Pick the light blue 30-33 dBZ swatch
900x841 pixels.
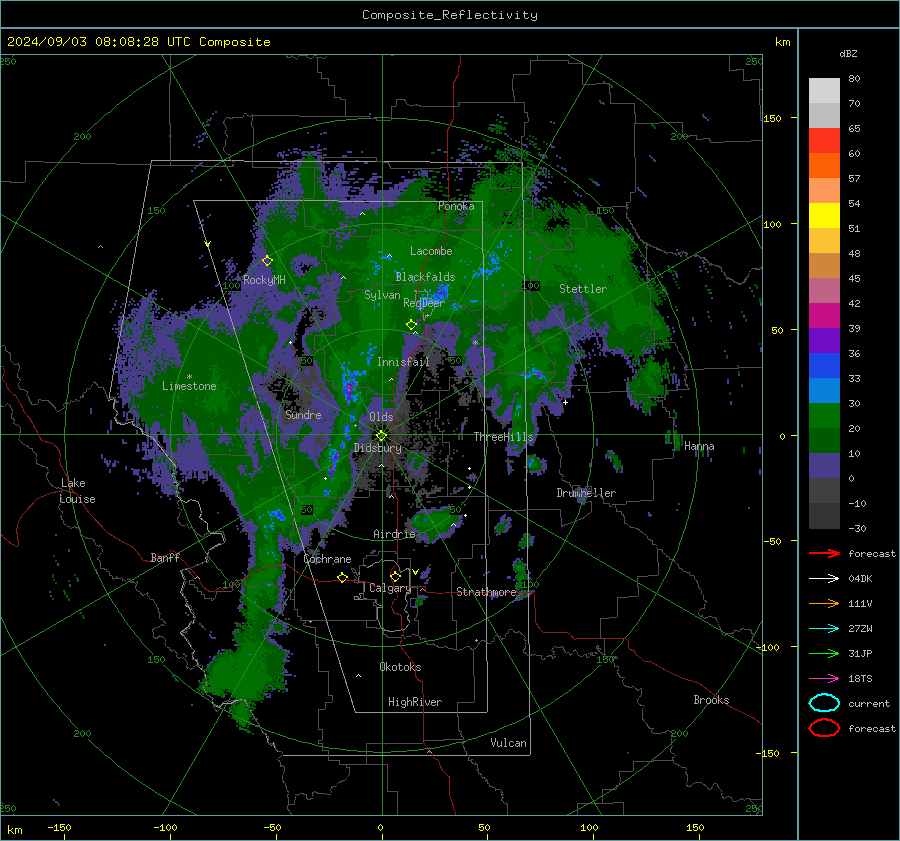tap(824, 391)
